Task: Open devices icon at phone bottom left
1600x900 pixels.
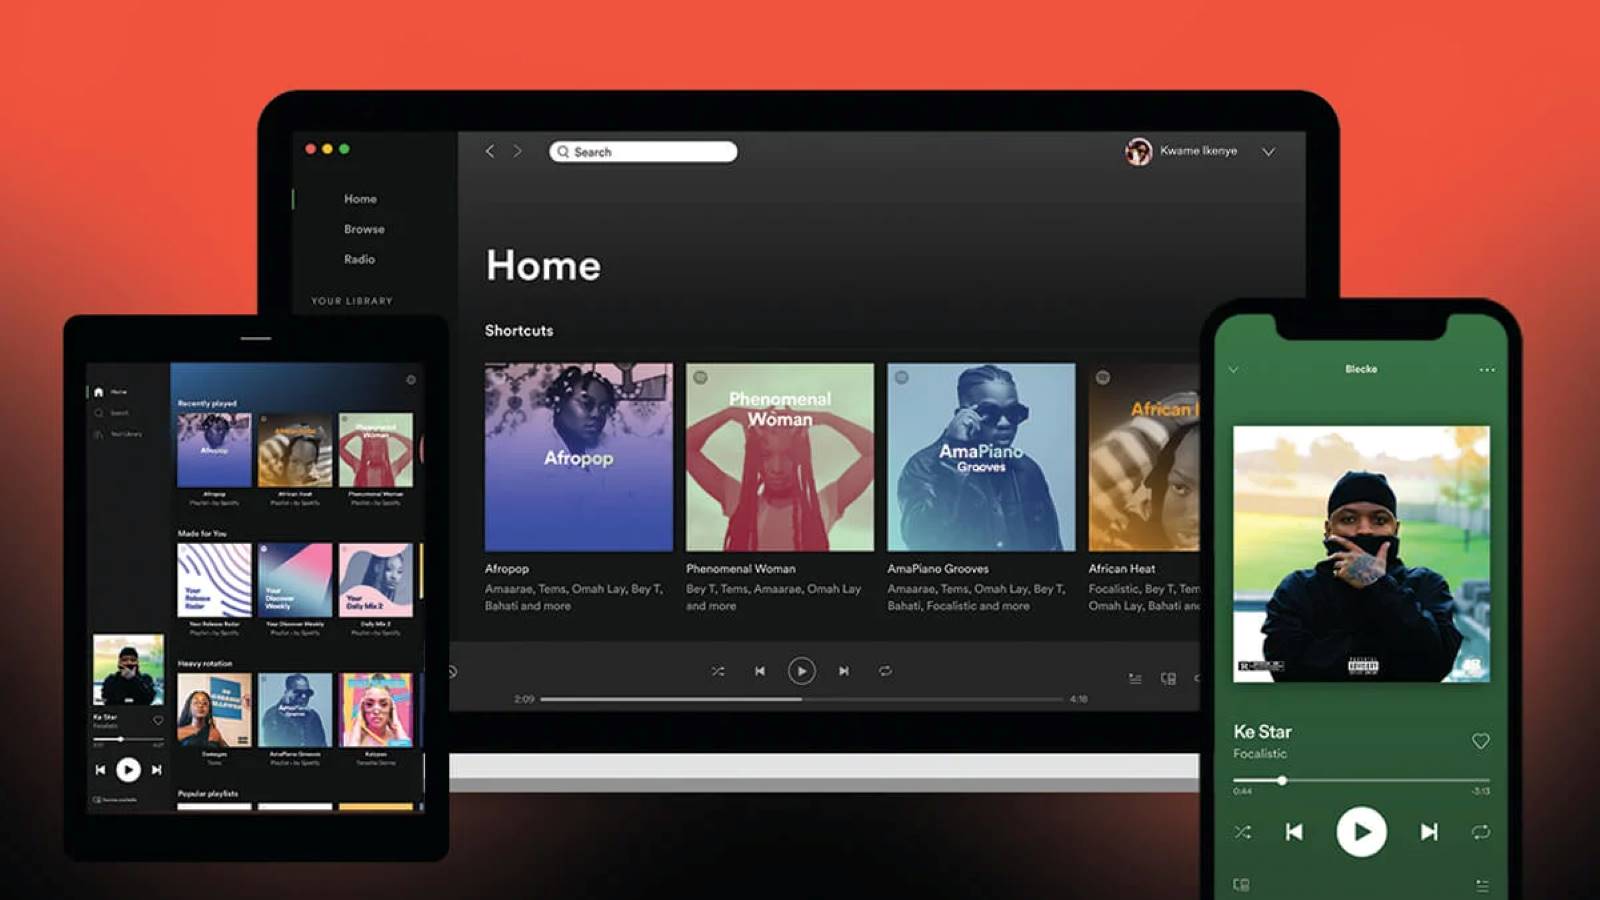Action: tap(1241, 885)
